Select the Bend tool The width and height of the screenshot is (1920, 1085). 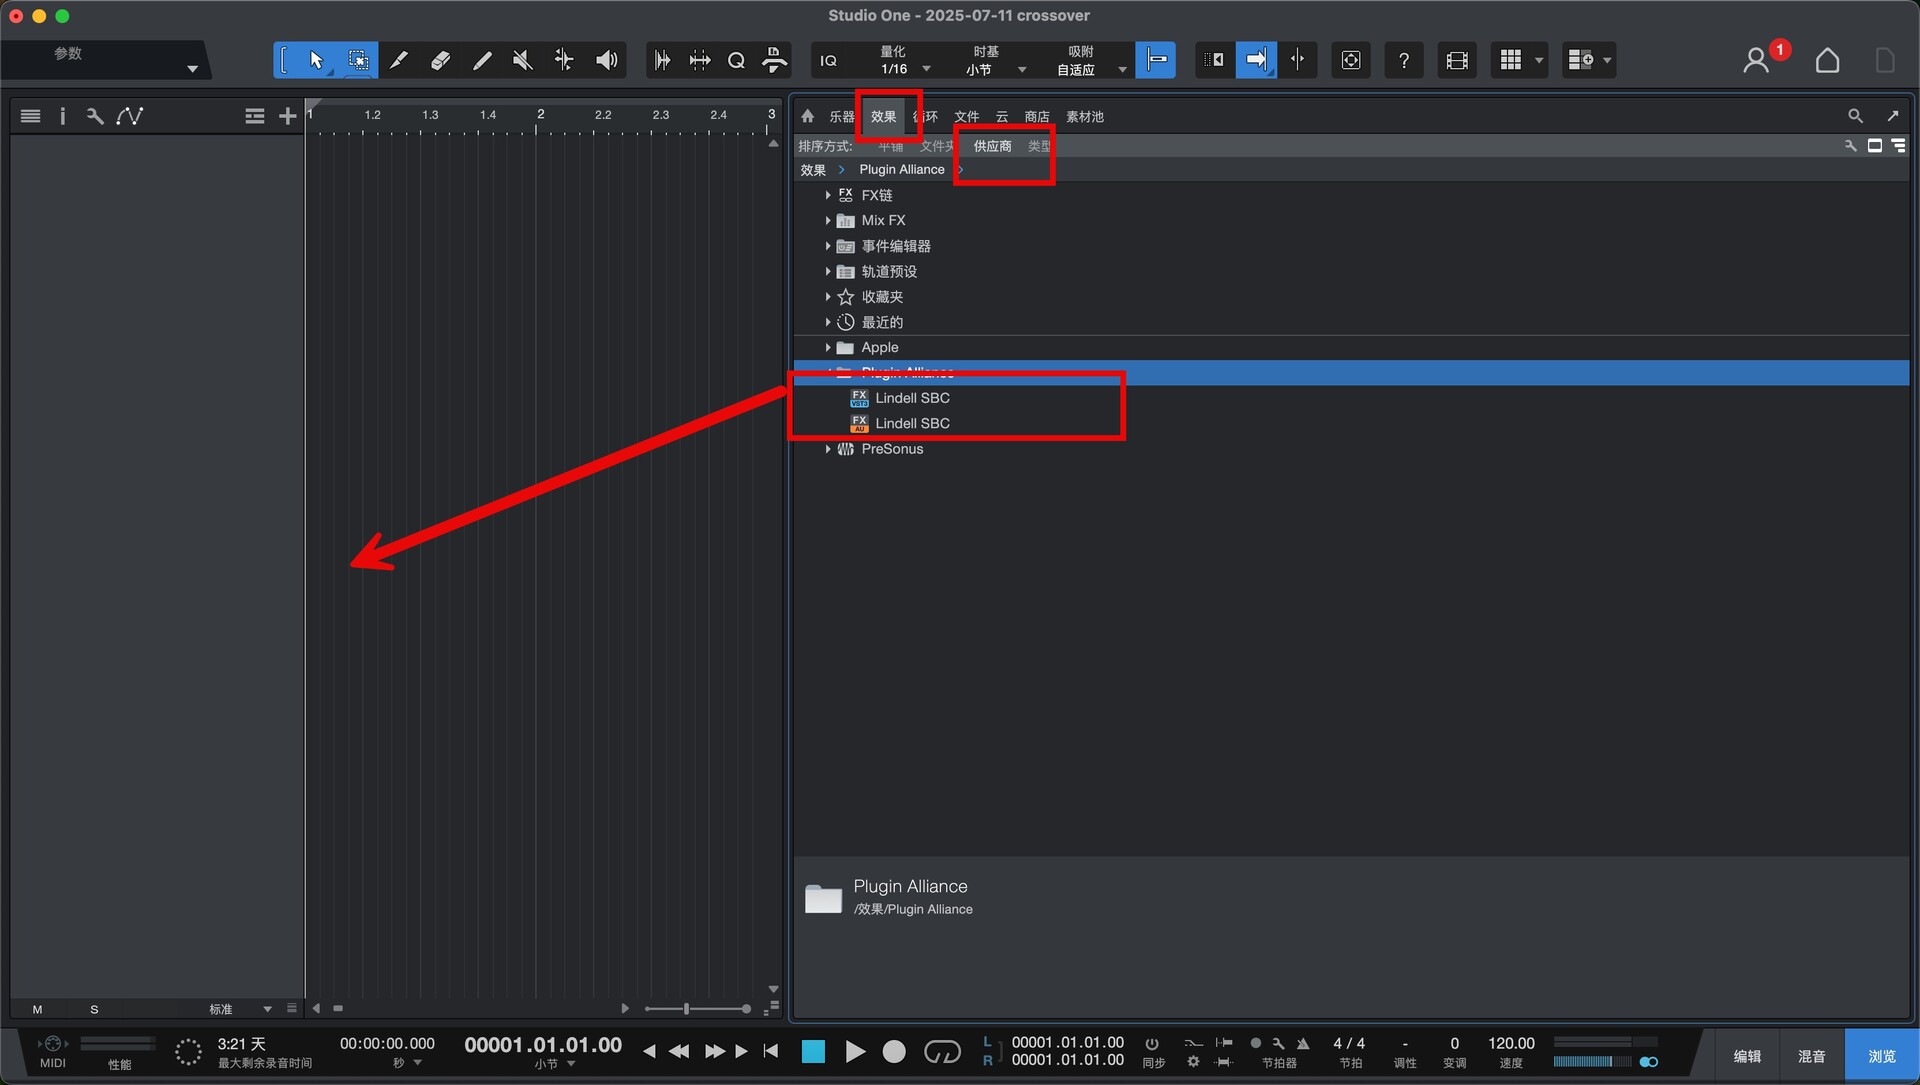point(565,60)
